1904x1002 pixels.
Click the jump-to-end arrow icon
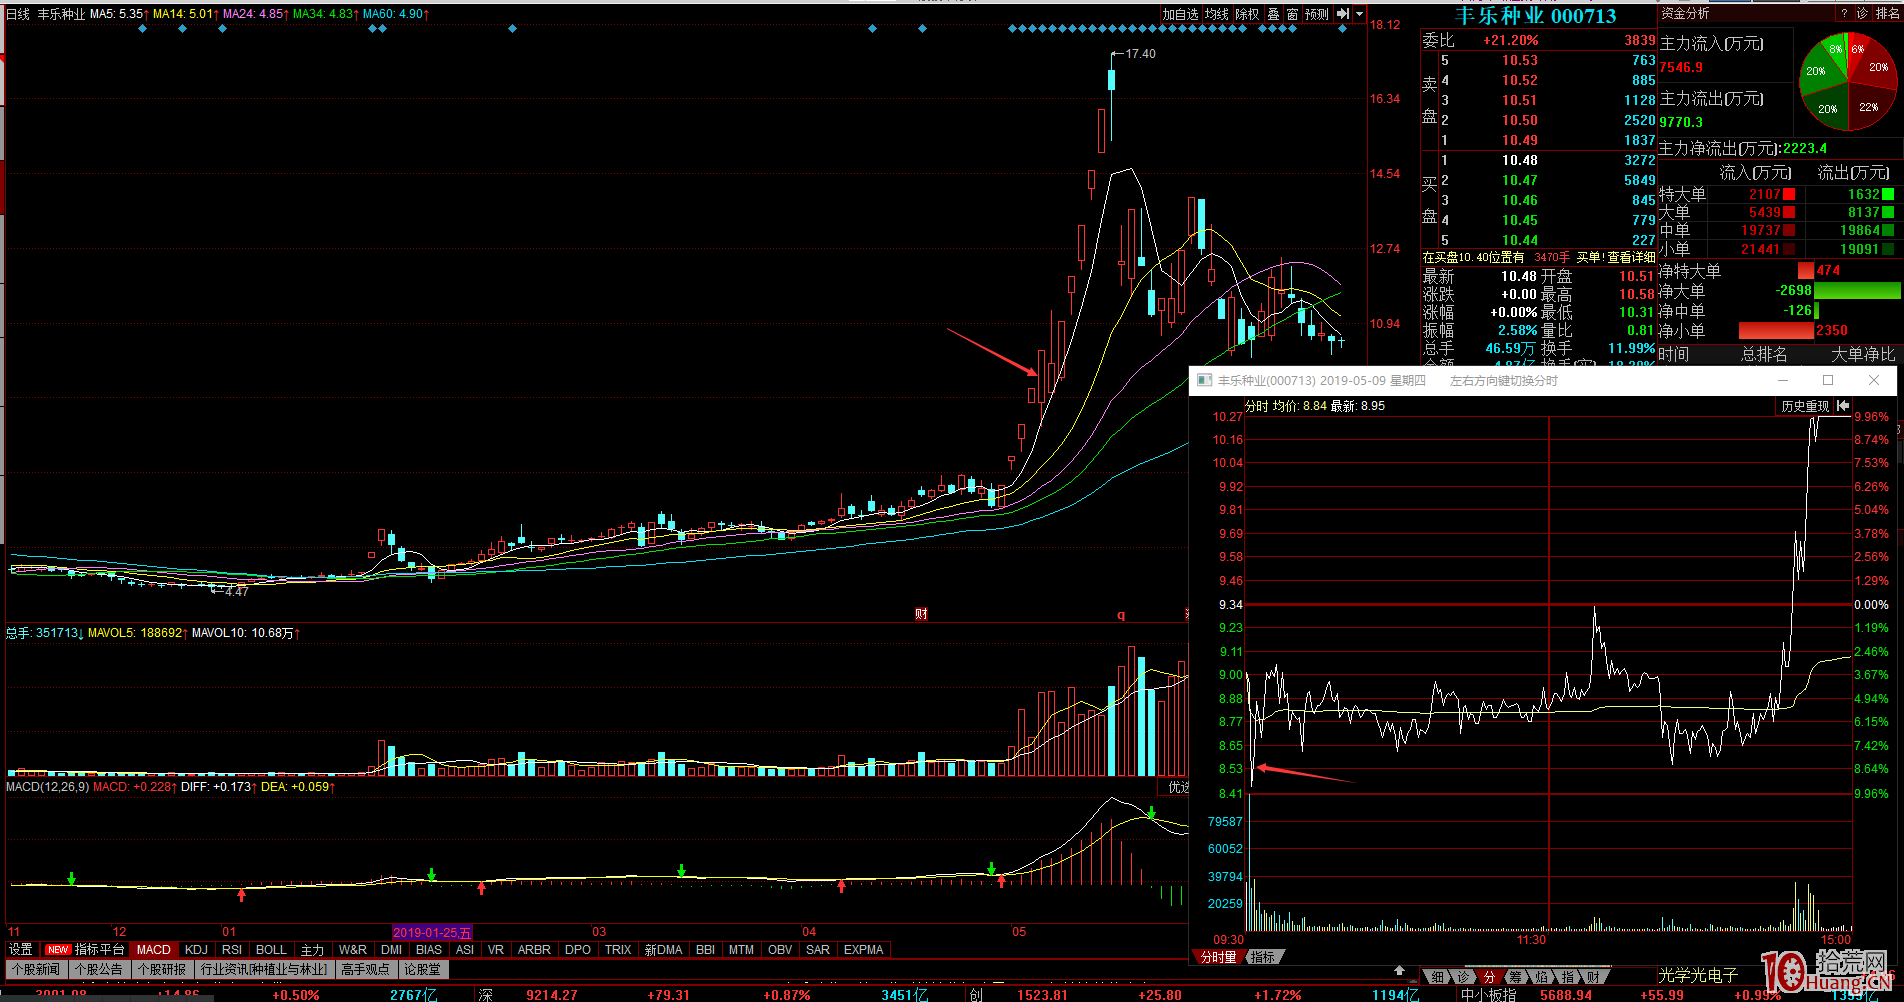pyautogui.click(x=1343, y=14)
